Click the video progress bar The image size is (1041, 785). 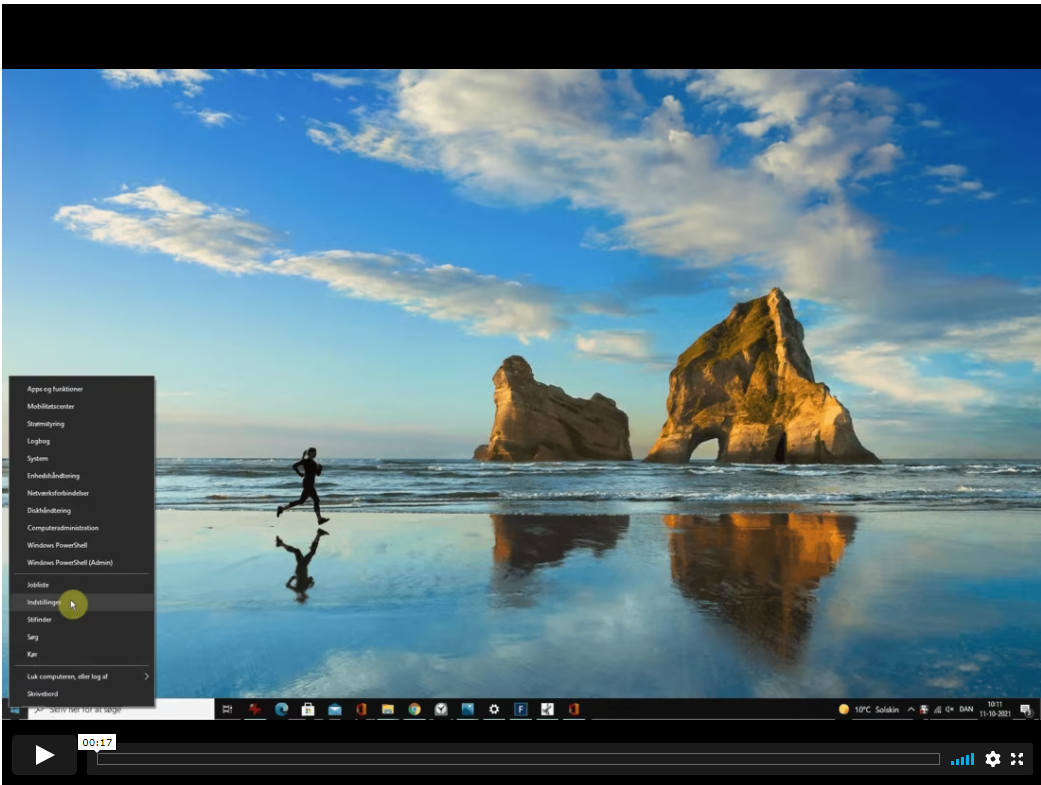517,759
